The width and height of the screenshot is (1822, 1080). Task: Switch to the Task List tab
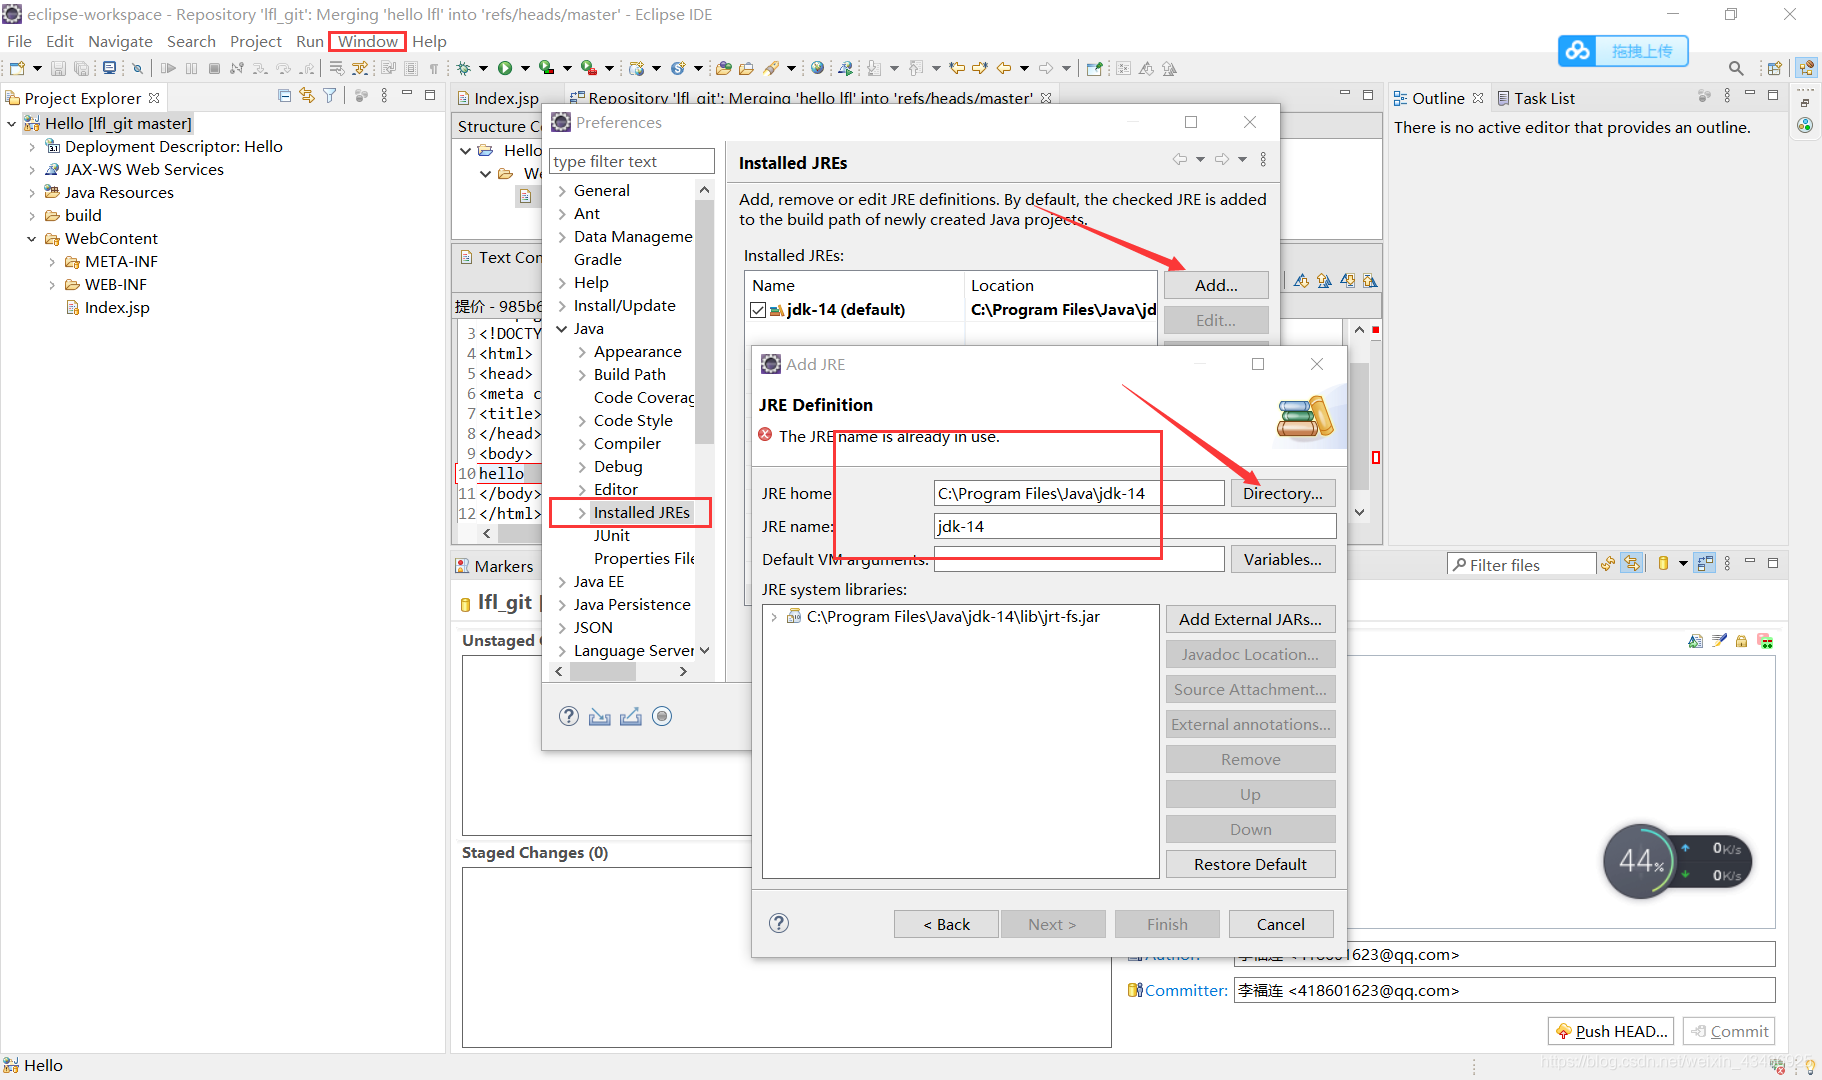(x=1535, y=98)
